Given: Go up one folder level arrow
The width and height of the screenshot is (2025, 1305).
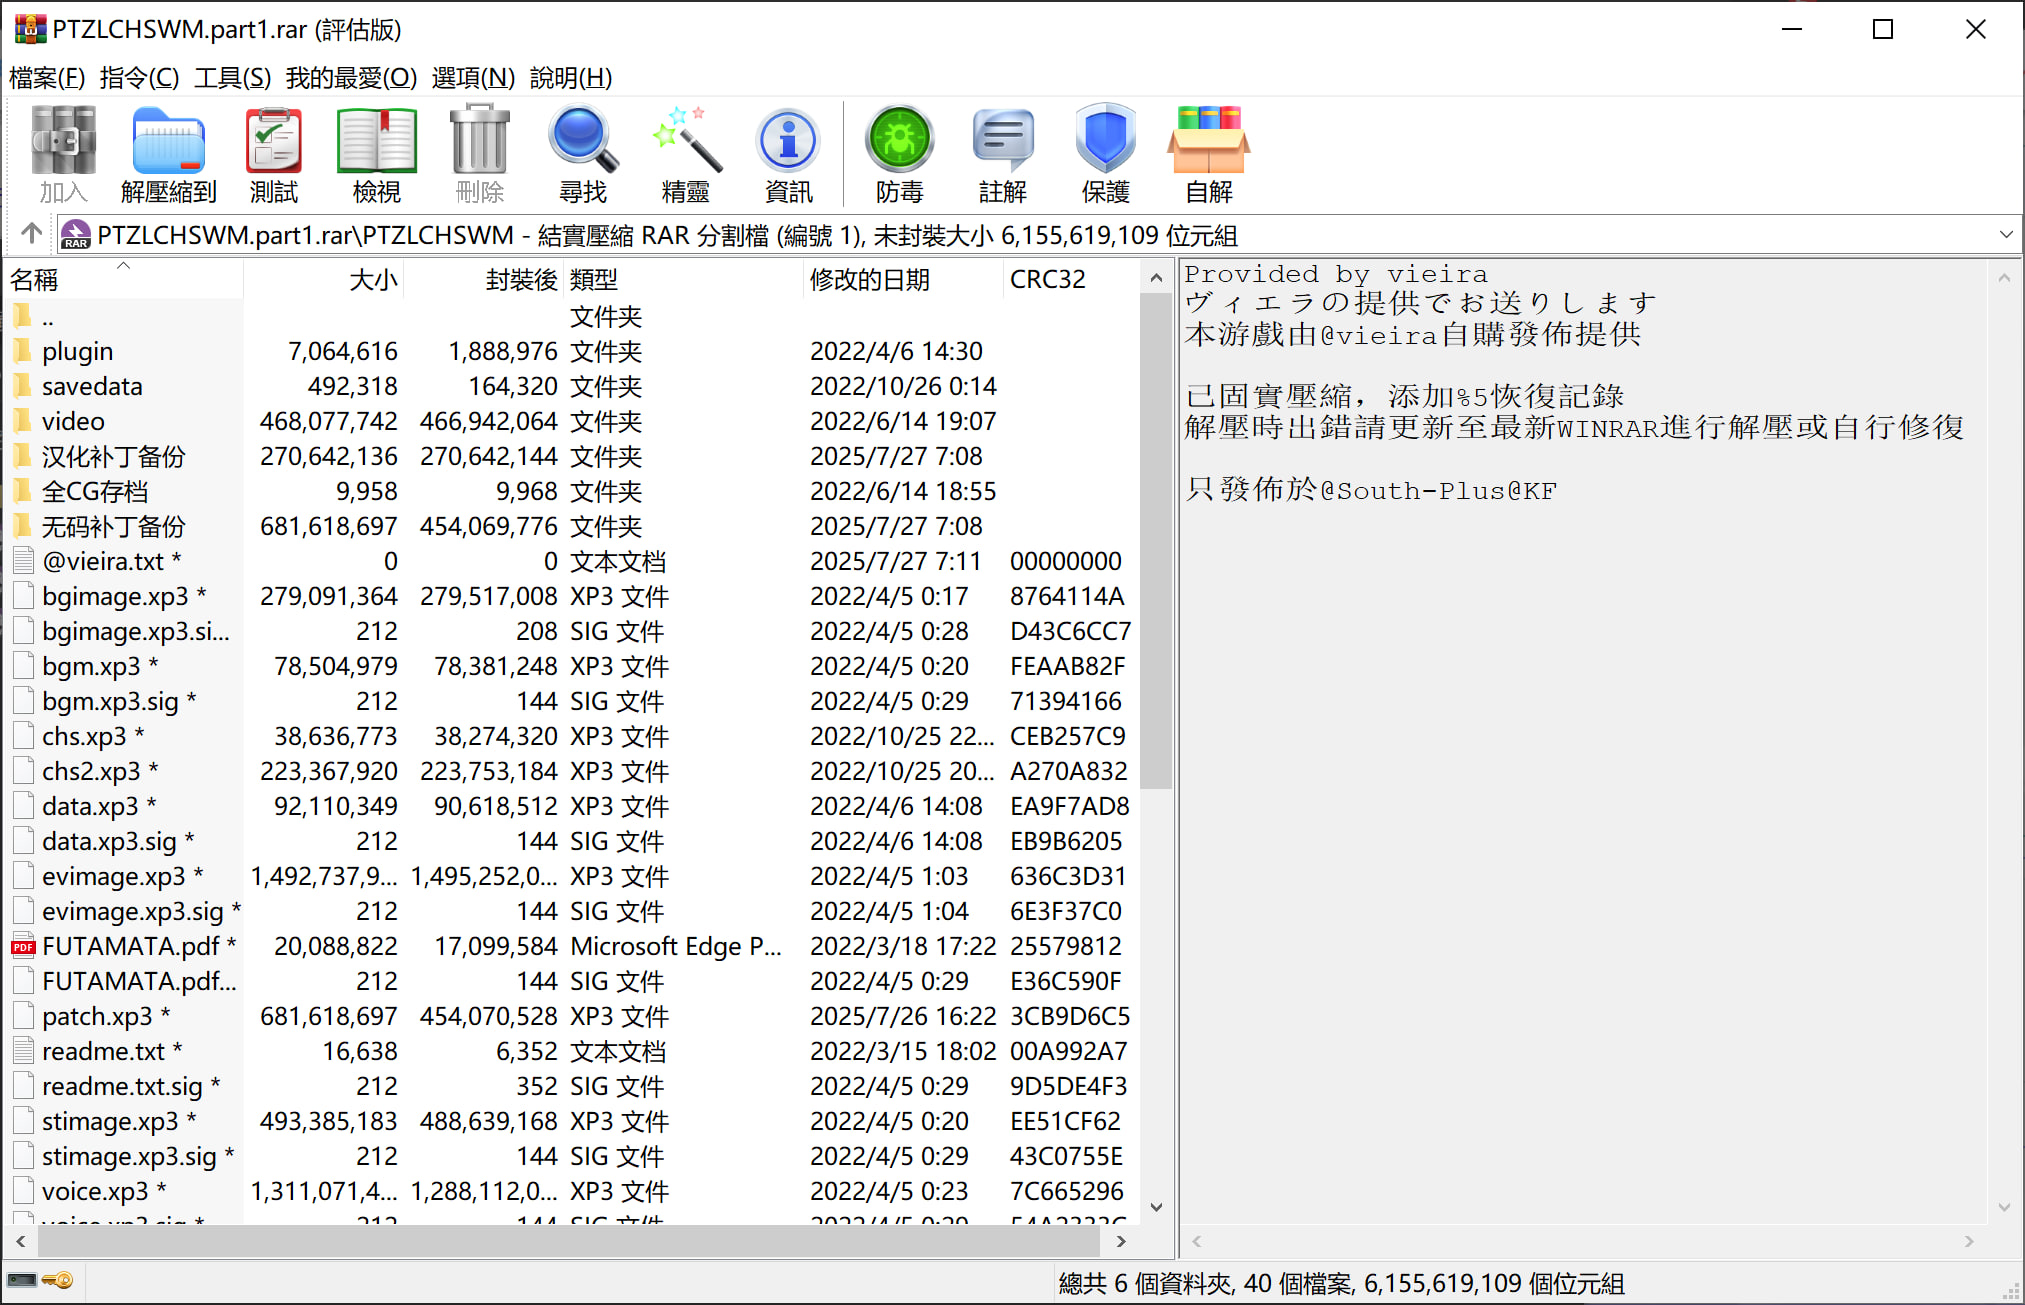Looking at the screenshot, I should [31, 234].
